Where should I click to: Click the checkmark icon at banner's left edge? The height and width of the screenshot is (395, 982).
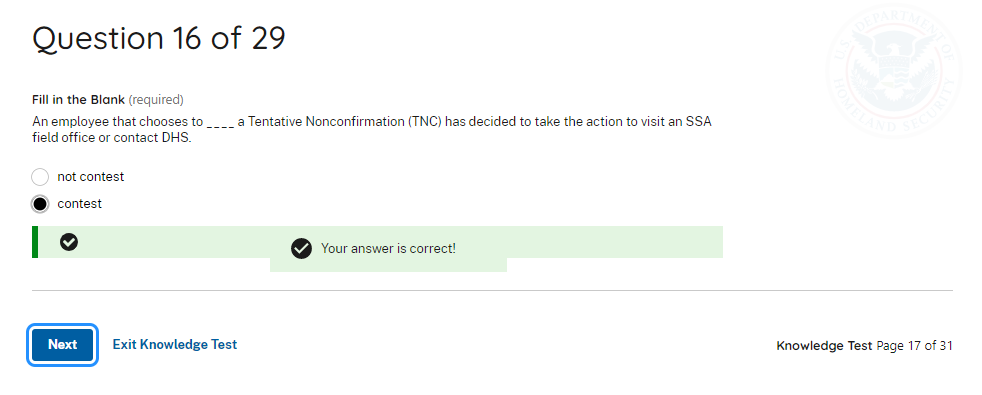69,242
